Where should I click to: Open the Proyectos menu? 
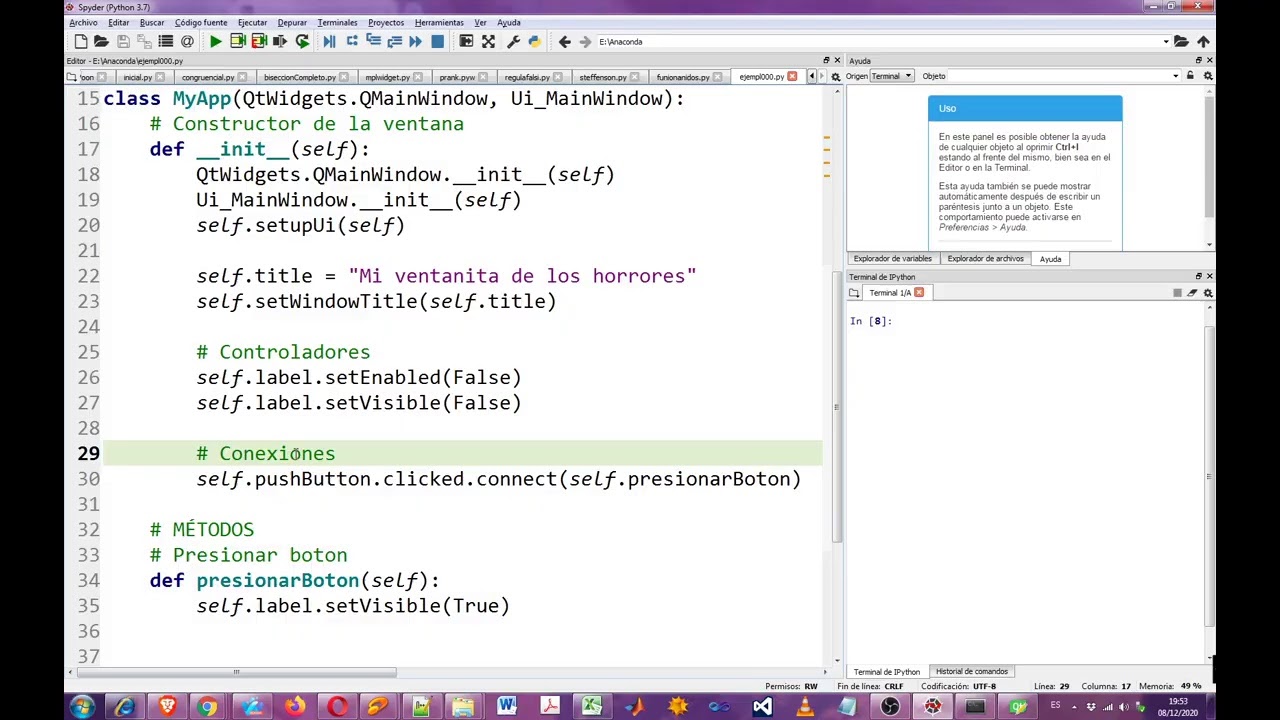[386, 22]
